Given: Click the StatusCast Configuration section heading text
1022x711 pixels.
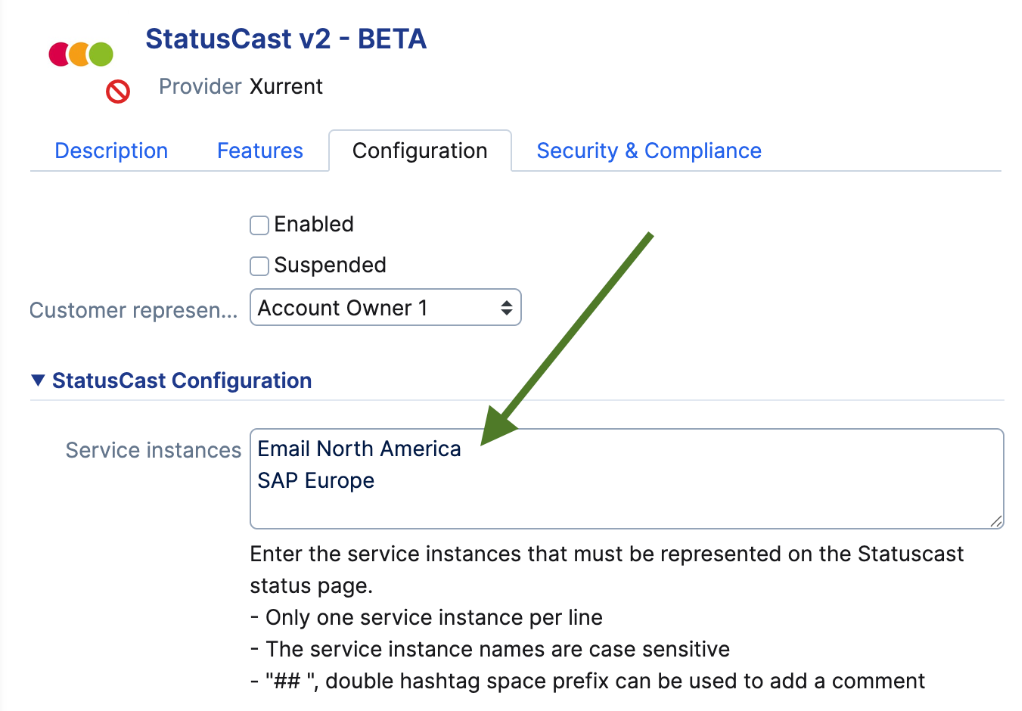Looking at the screenshot, I should tap(182, 381).
